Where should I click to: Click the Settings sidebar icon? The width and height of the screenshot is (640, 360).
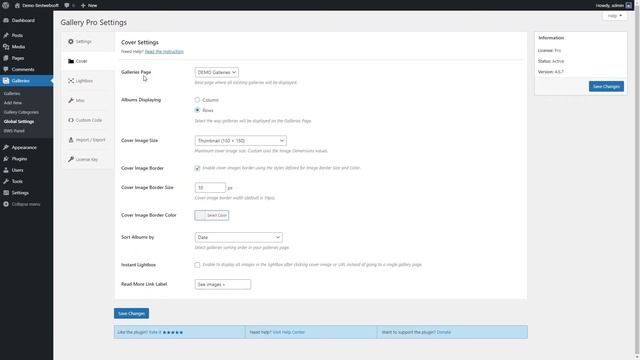coord(6,193)
